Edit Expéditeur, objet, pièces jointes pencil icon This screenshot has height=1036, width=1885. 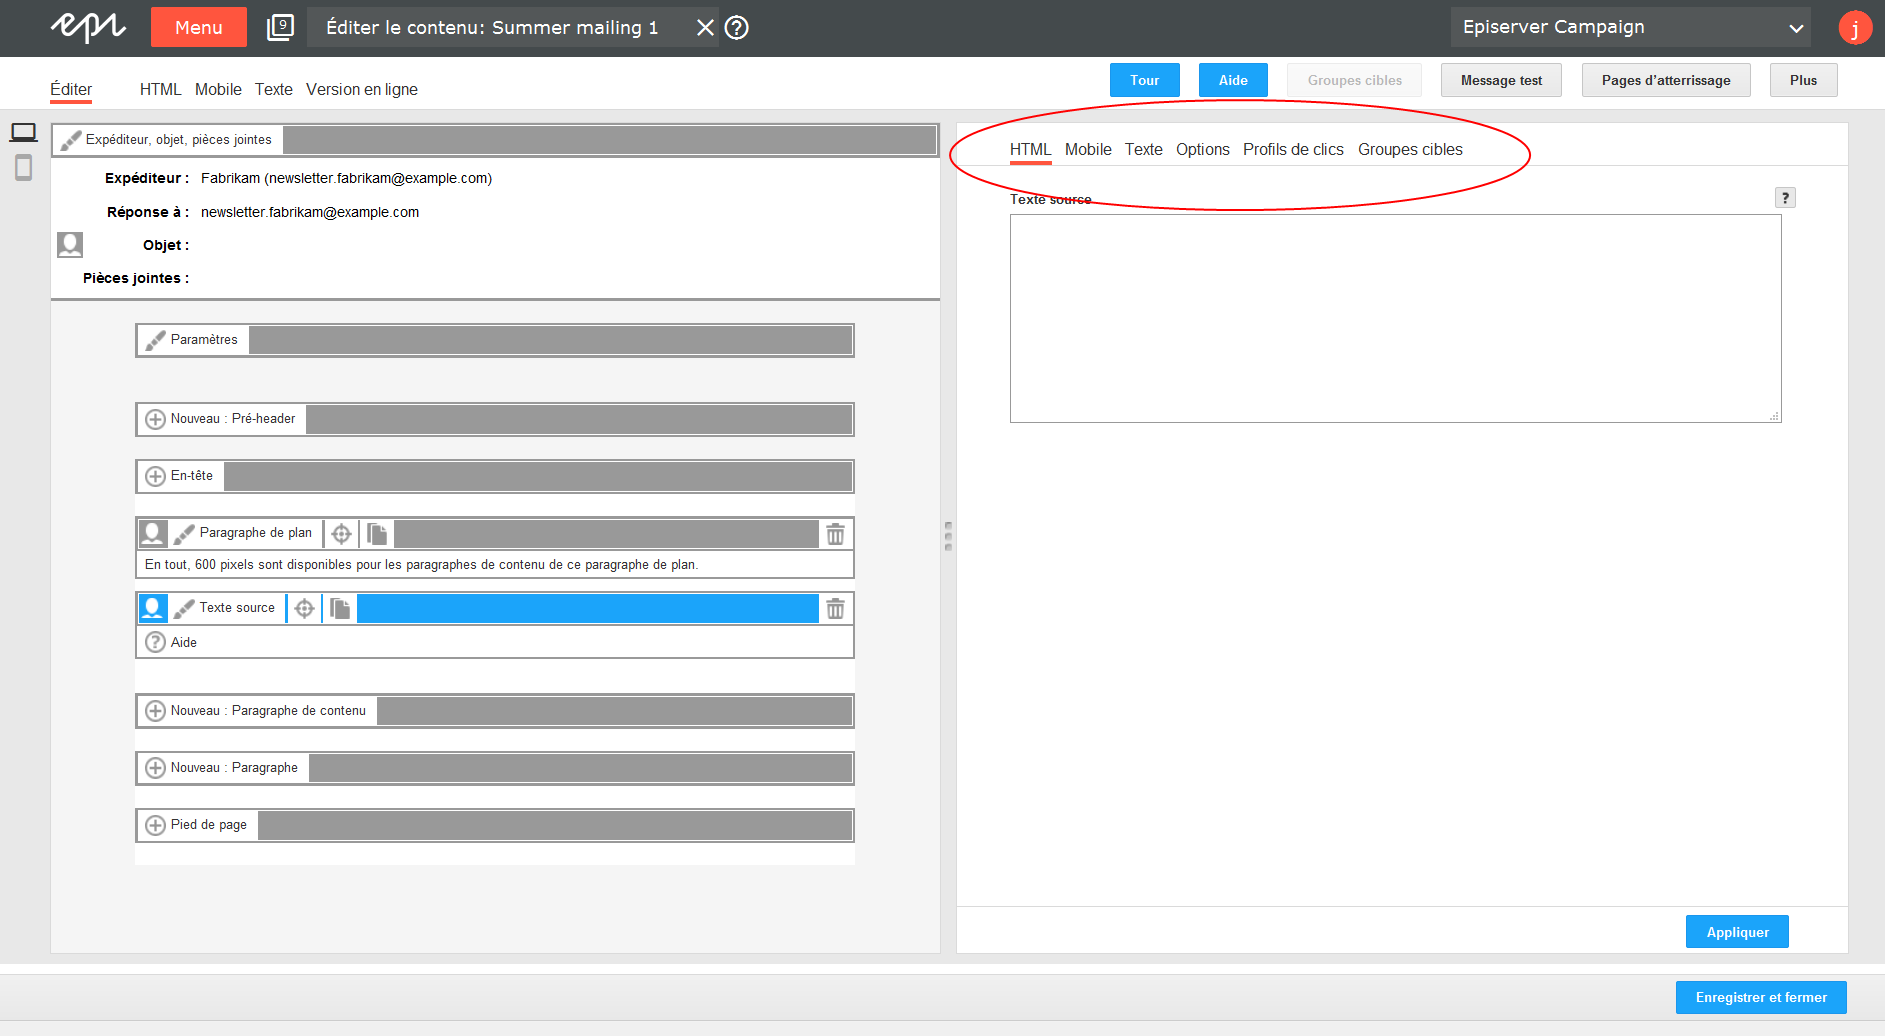point(71,140)
